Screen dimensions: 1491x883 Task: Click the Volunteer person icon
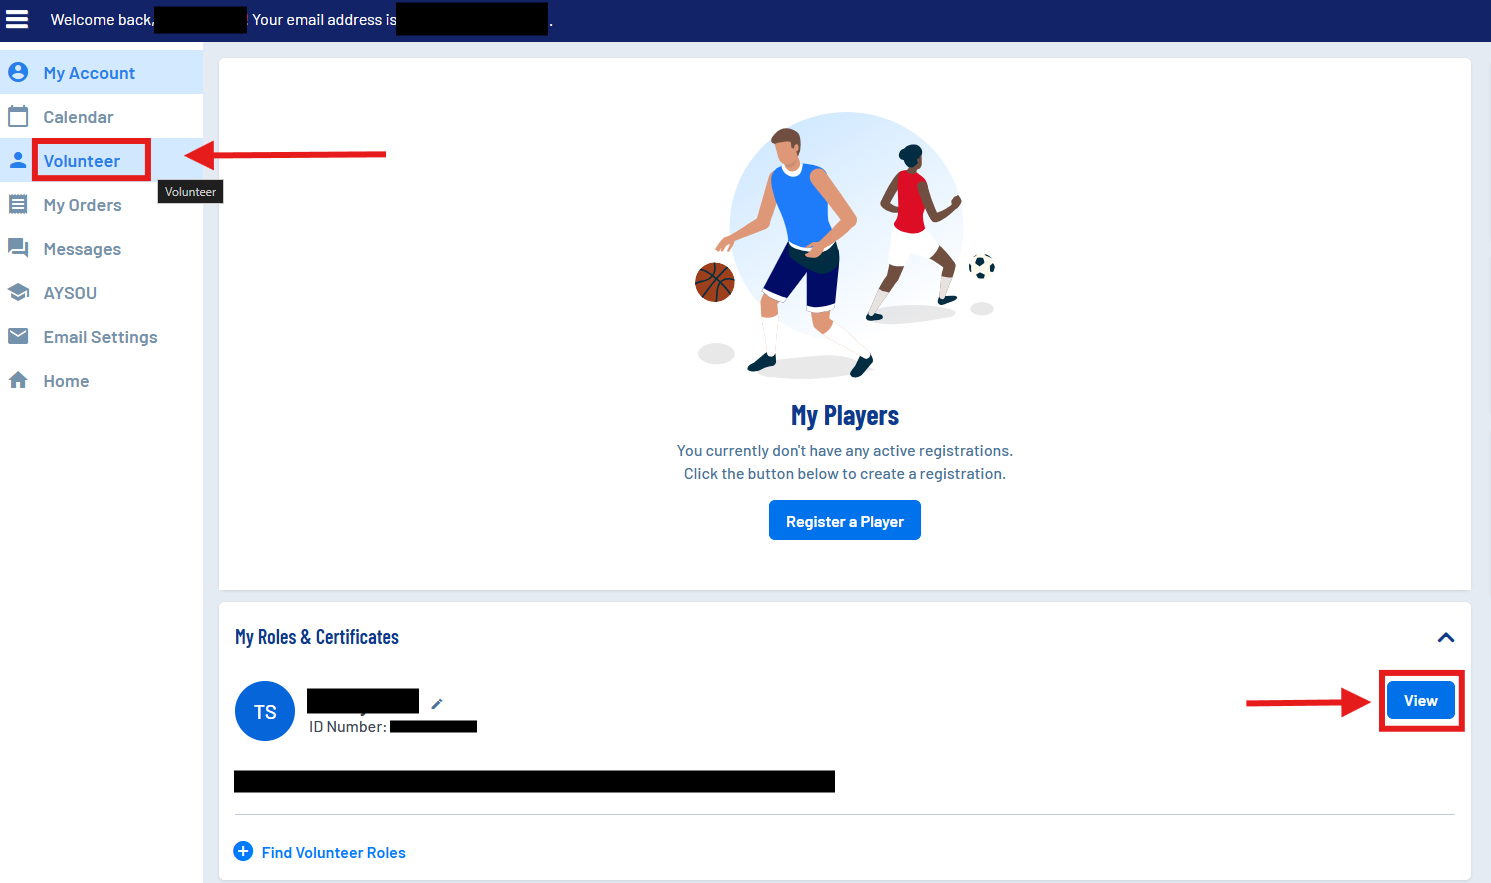18,160
